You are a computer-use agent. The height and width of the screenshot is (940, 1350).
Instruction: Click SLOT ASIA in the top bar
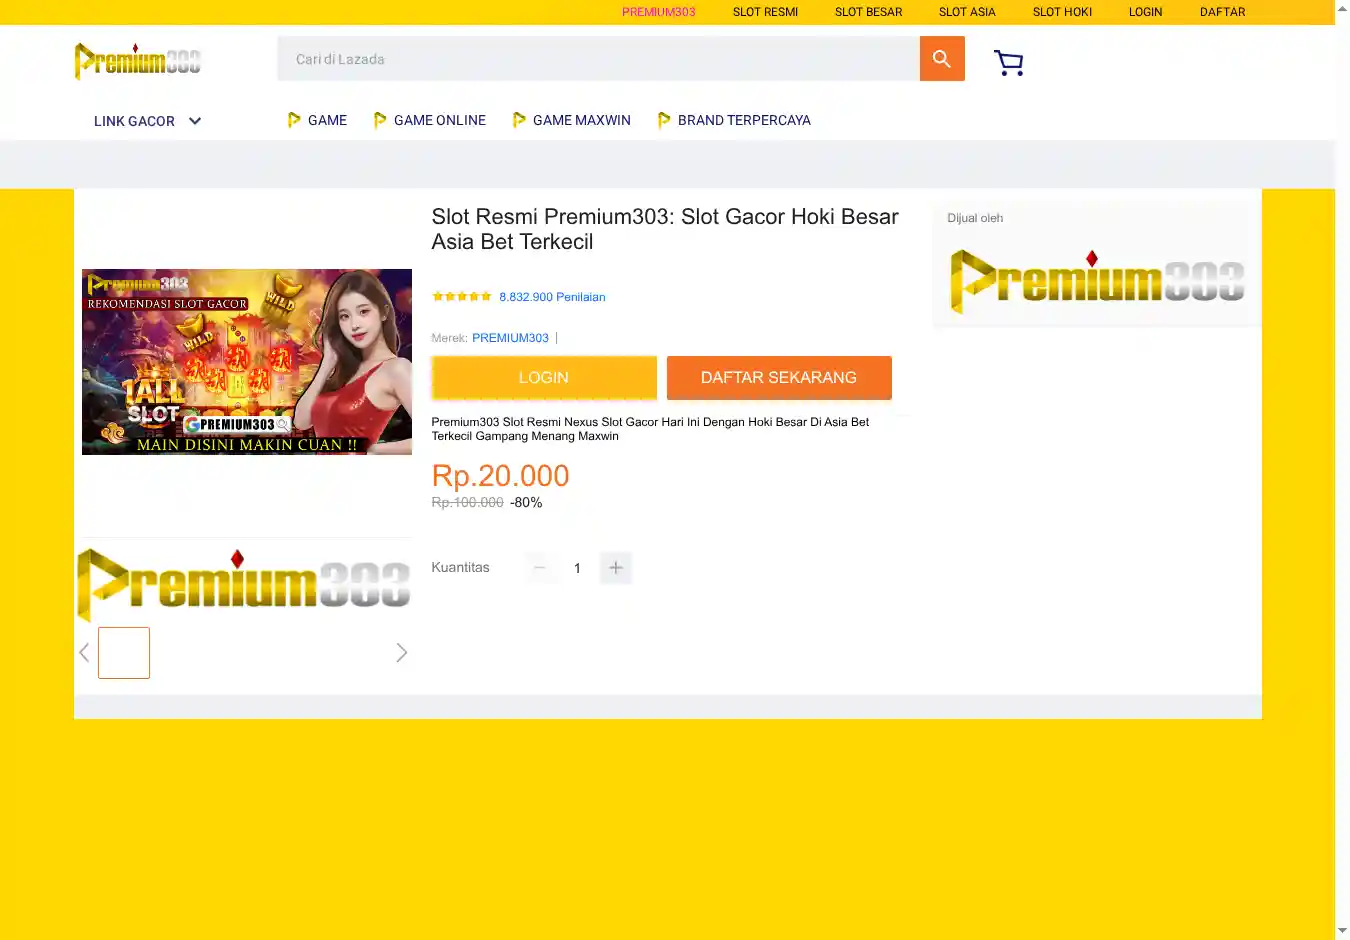(x=966, y=12)
